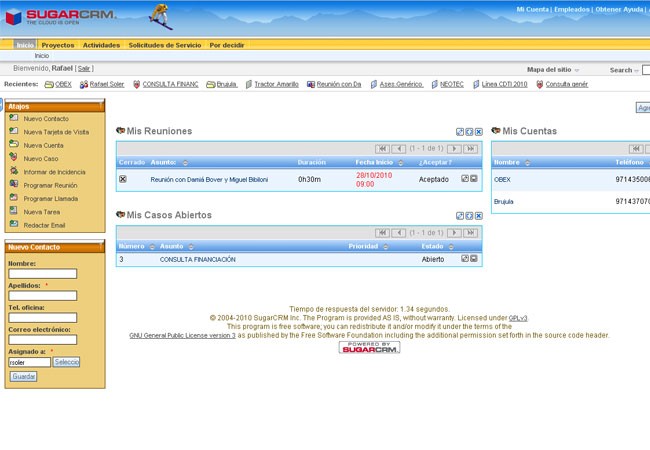Open the Solicitudes de Servicio tab
This screenshot has width=650, height=450.
165,45
